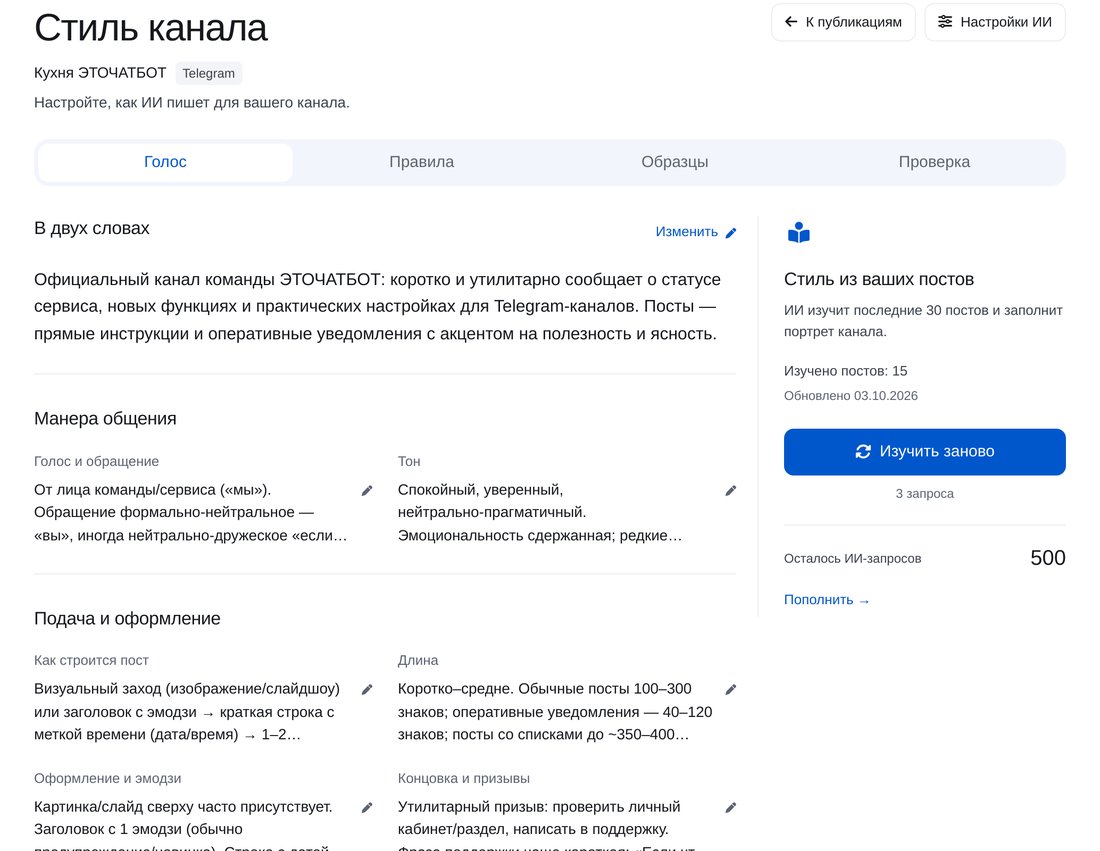Go back via the К публикациям button
The height and width of the screenshot is (851, 1100).
(x=843, y=22)
